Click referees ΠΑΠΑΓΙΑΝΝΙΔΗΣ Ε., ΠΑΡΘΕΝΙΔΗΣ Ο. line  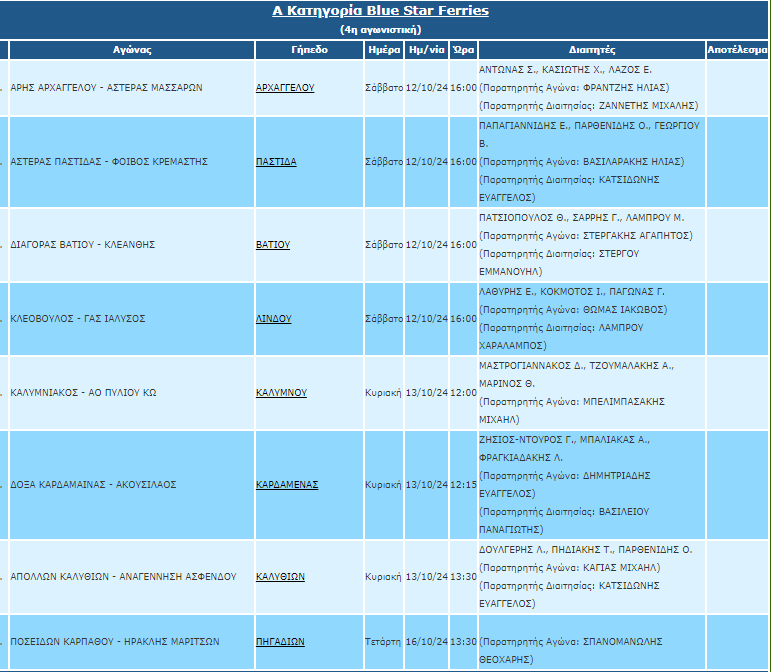589,126
